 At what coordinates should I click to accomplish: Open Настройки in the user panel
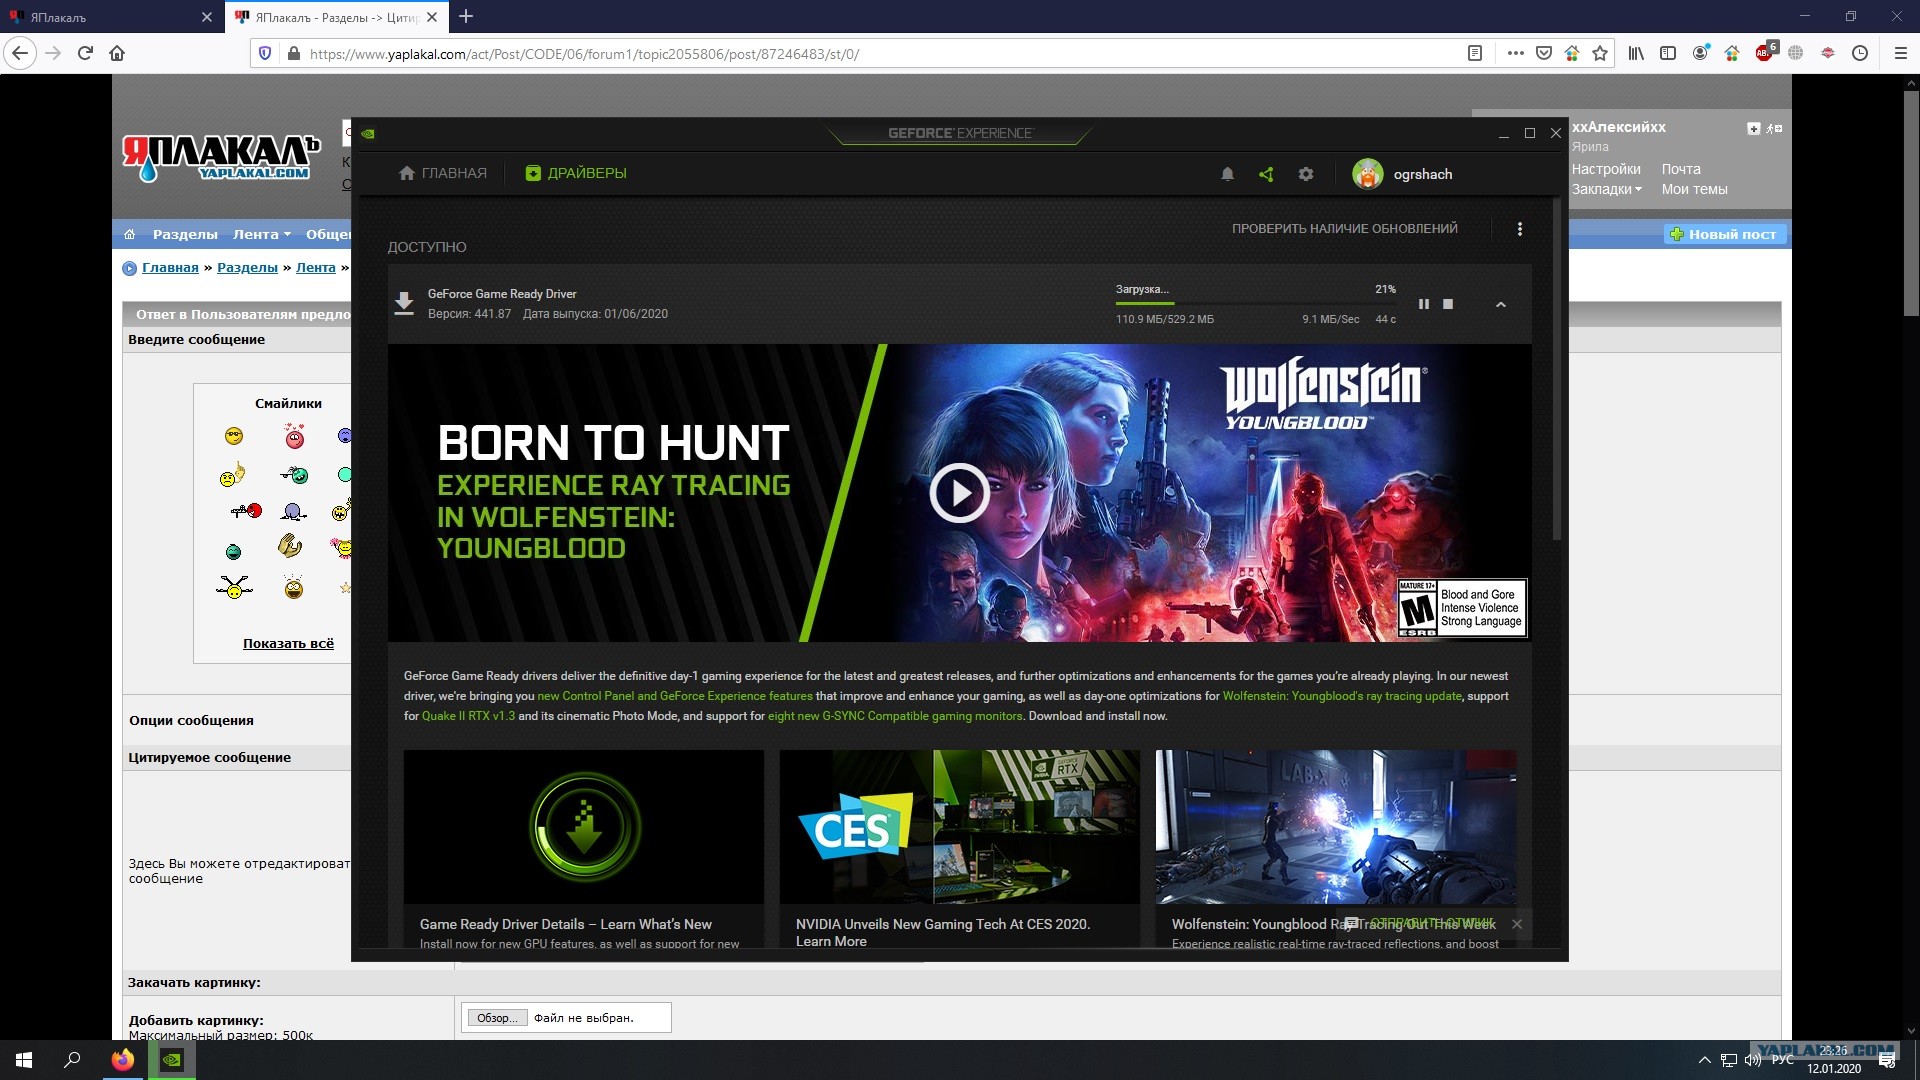(x=1606, y=169)
